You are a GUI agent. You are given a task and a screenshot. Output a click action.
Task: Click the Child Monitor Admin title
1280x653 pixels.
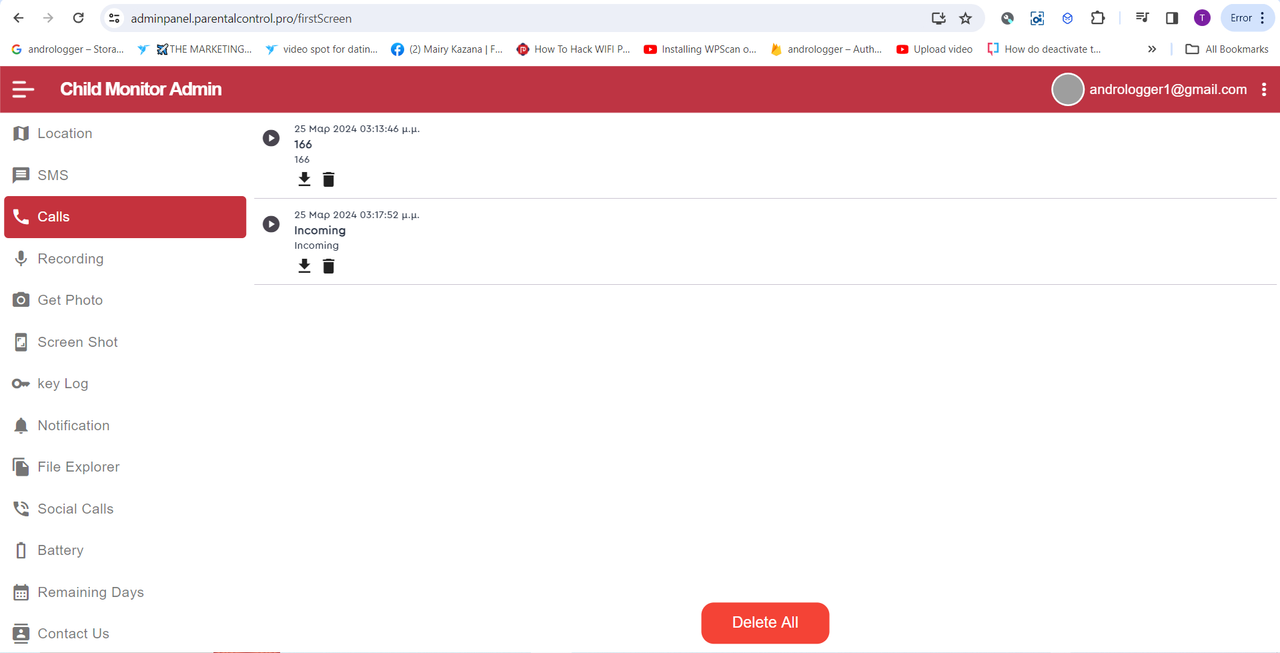click(x=141, y=89)
